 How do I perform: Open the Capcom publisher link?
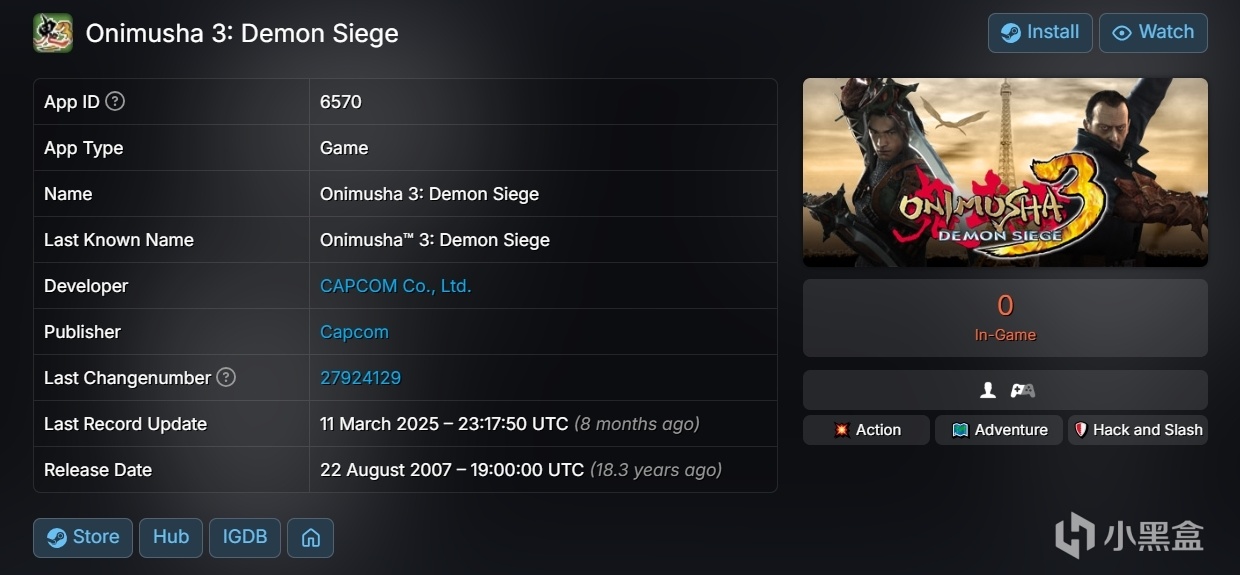point(354,332)
